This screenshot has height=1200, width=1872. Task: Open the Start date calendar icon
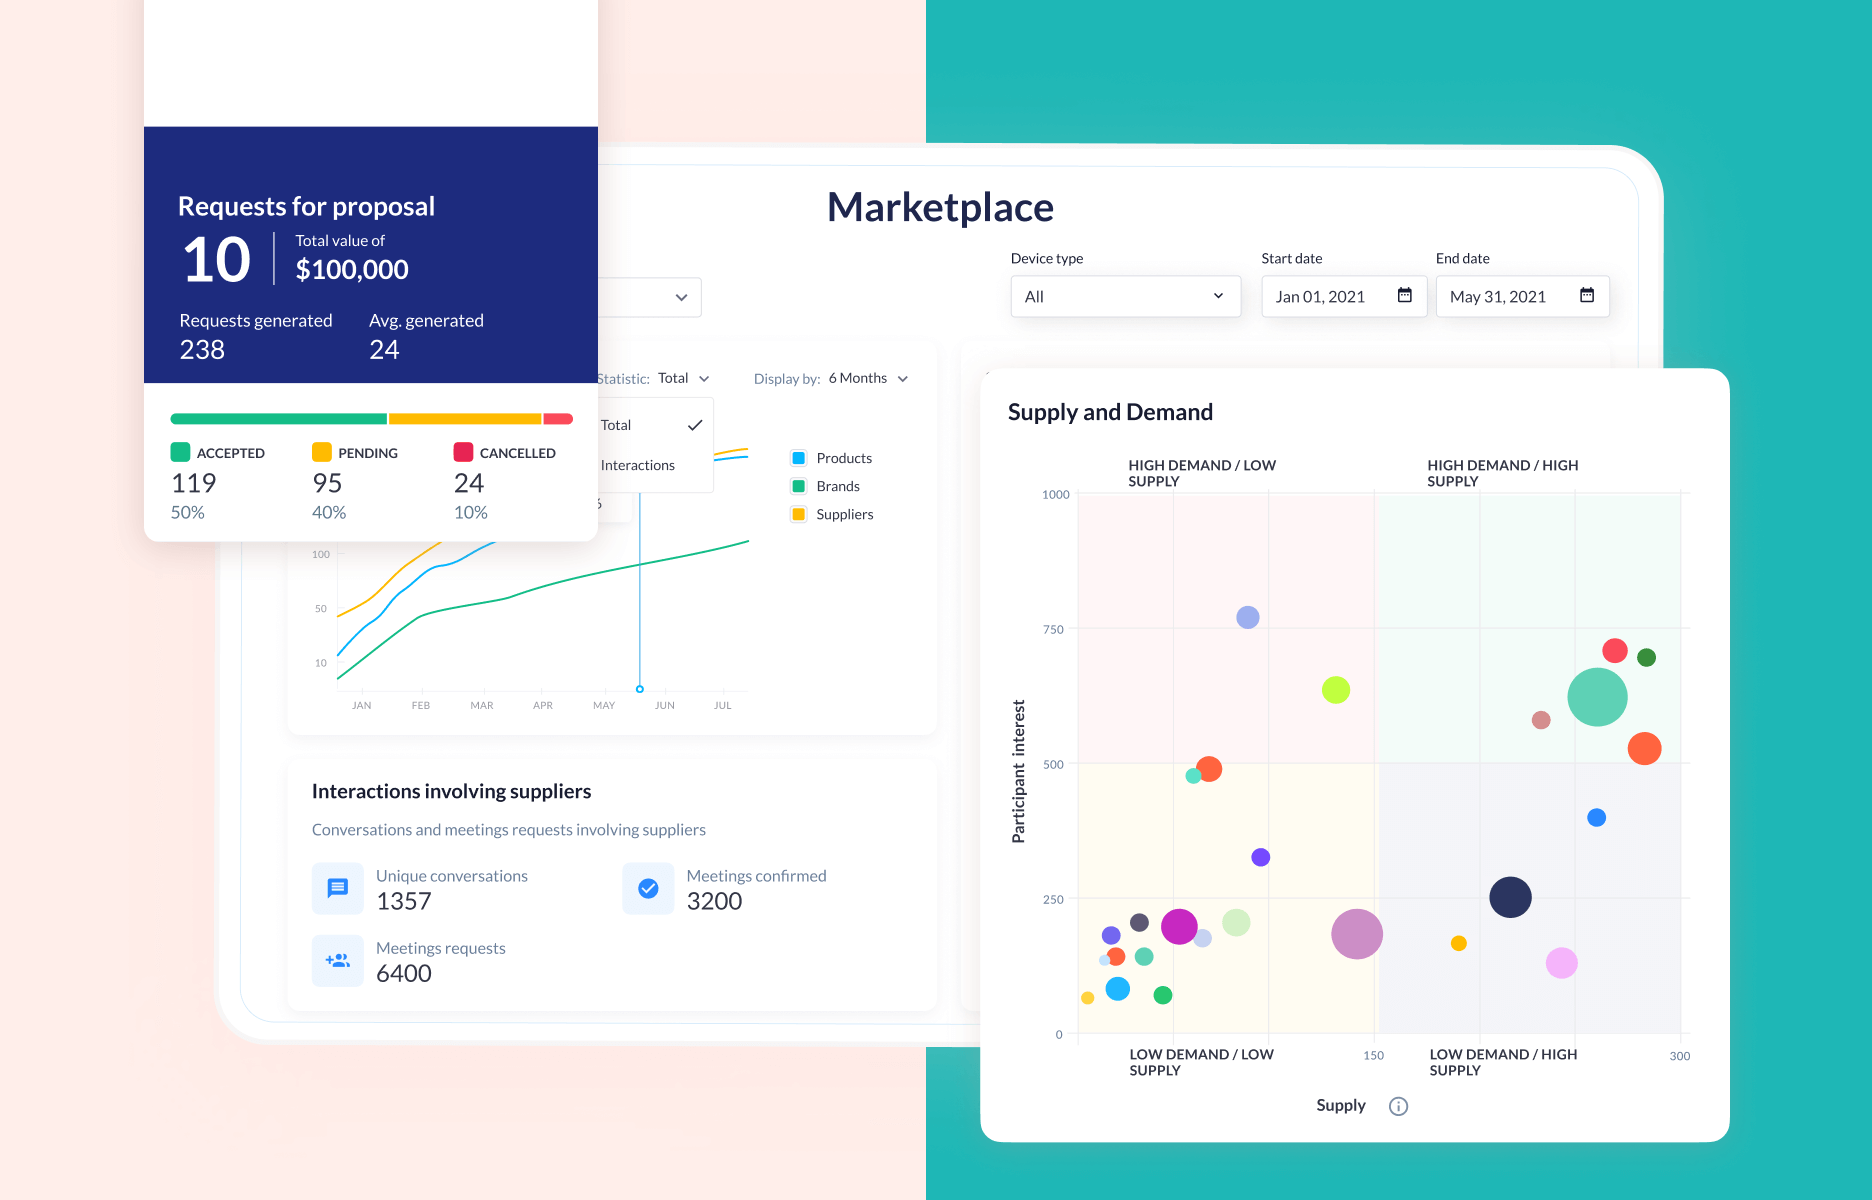(1404, 295)
